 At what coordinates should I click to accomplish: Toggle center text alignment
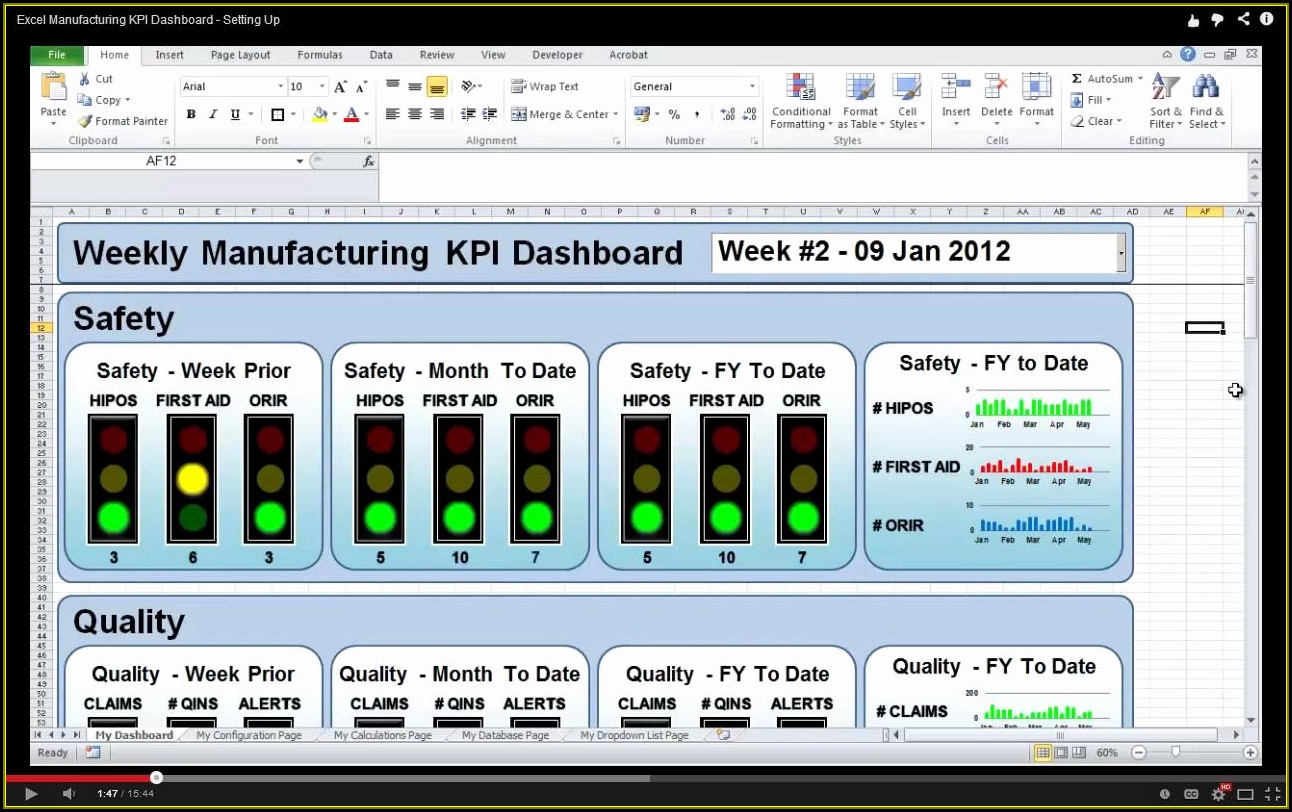(x=415, y=114)
